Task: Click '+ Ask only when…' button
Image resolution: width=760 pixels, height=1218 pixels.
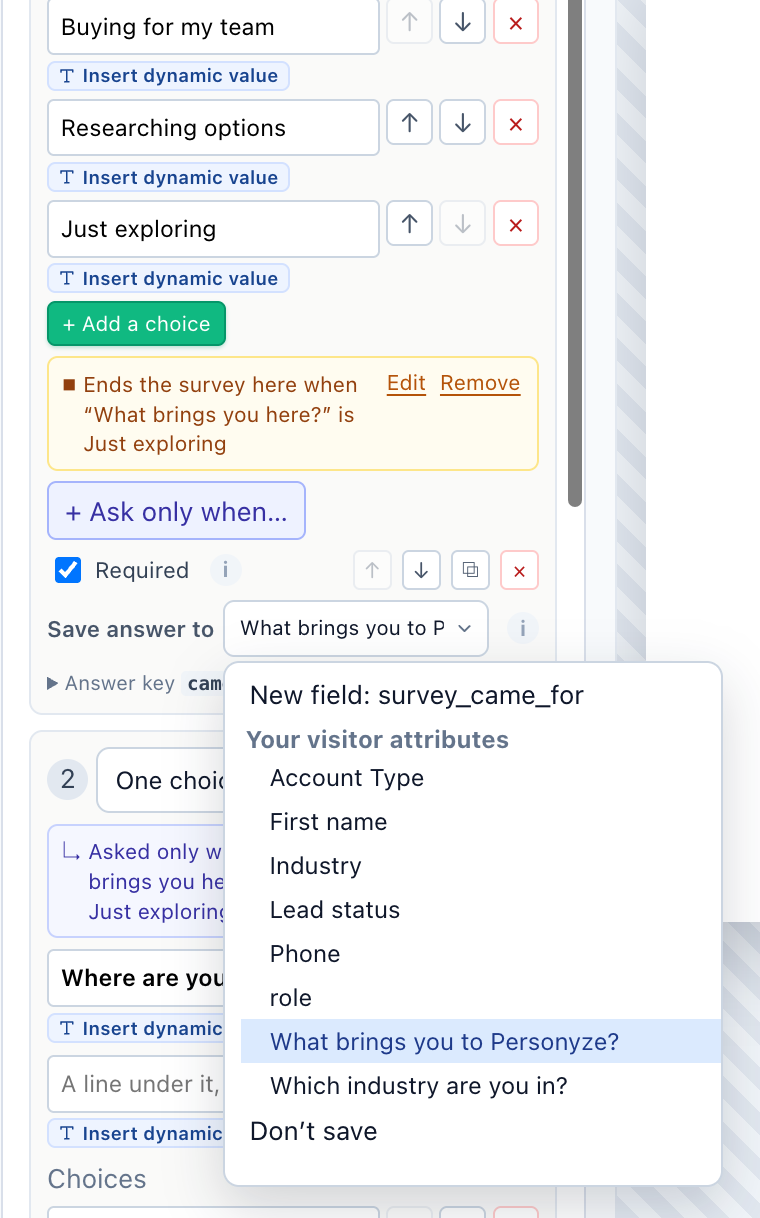Action: (176, 512)
